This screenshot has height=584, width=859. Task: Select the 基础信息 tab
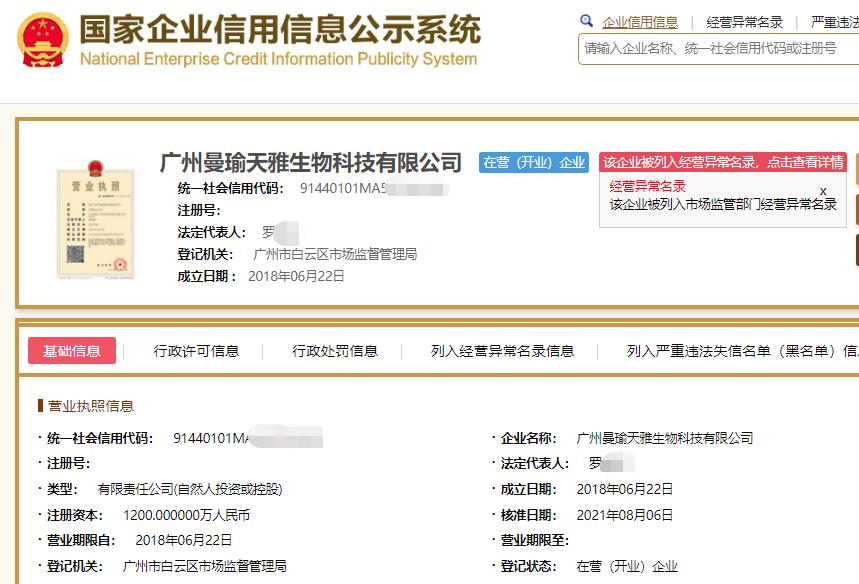click(72, 350)
